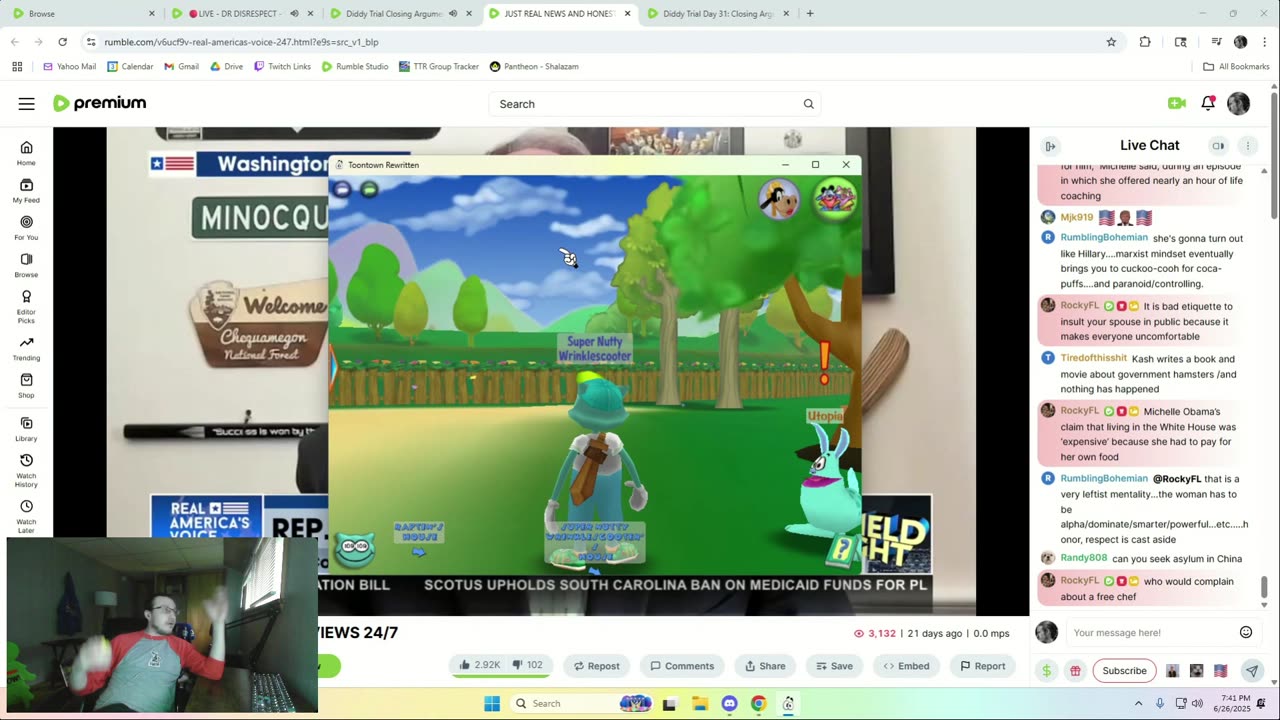This screenshot has width=1280, height=720.
Task: Open Windows Start menu
Action: click(x=492, y=704)
